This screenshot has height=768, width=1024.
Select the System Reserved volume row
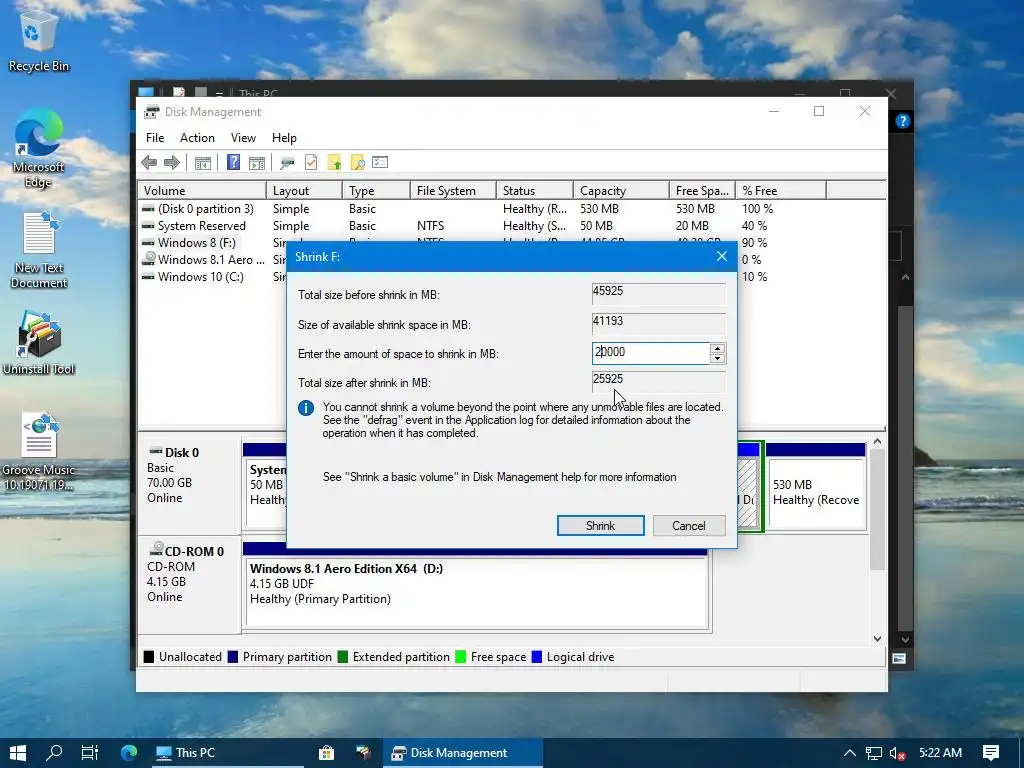512,226
